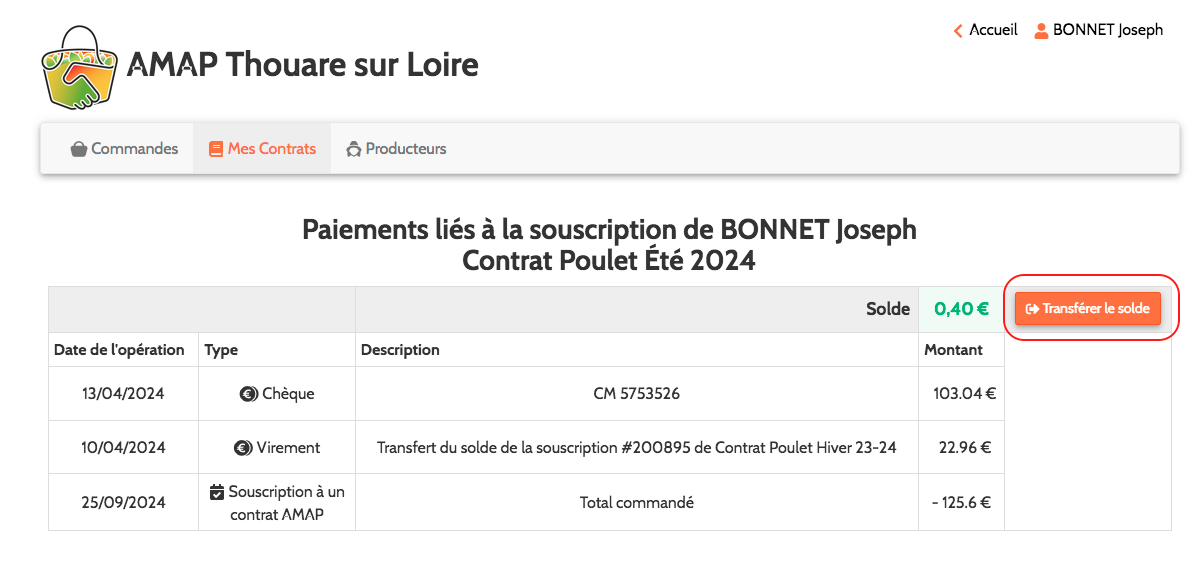Go back to Accueil
Screen dimensions: 1189x564
992,30
